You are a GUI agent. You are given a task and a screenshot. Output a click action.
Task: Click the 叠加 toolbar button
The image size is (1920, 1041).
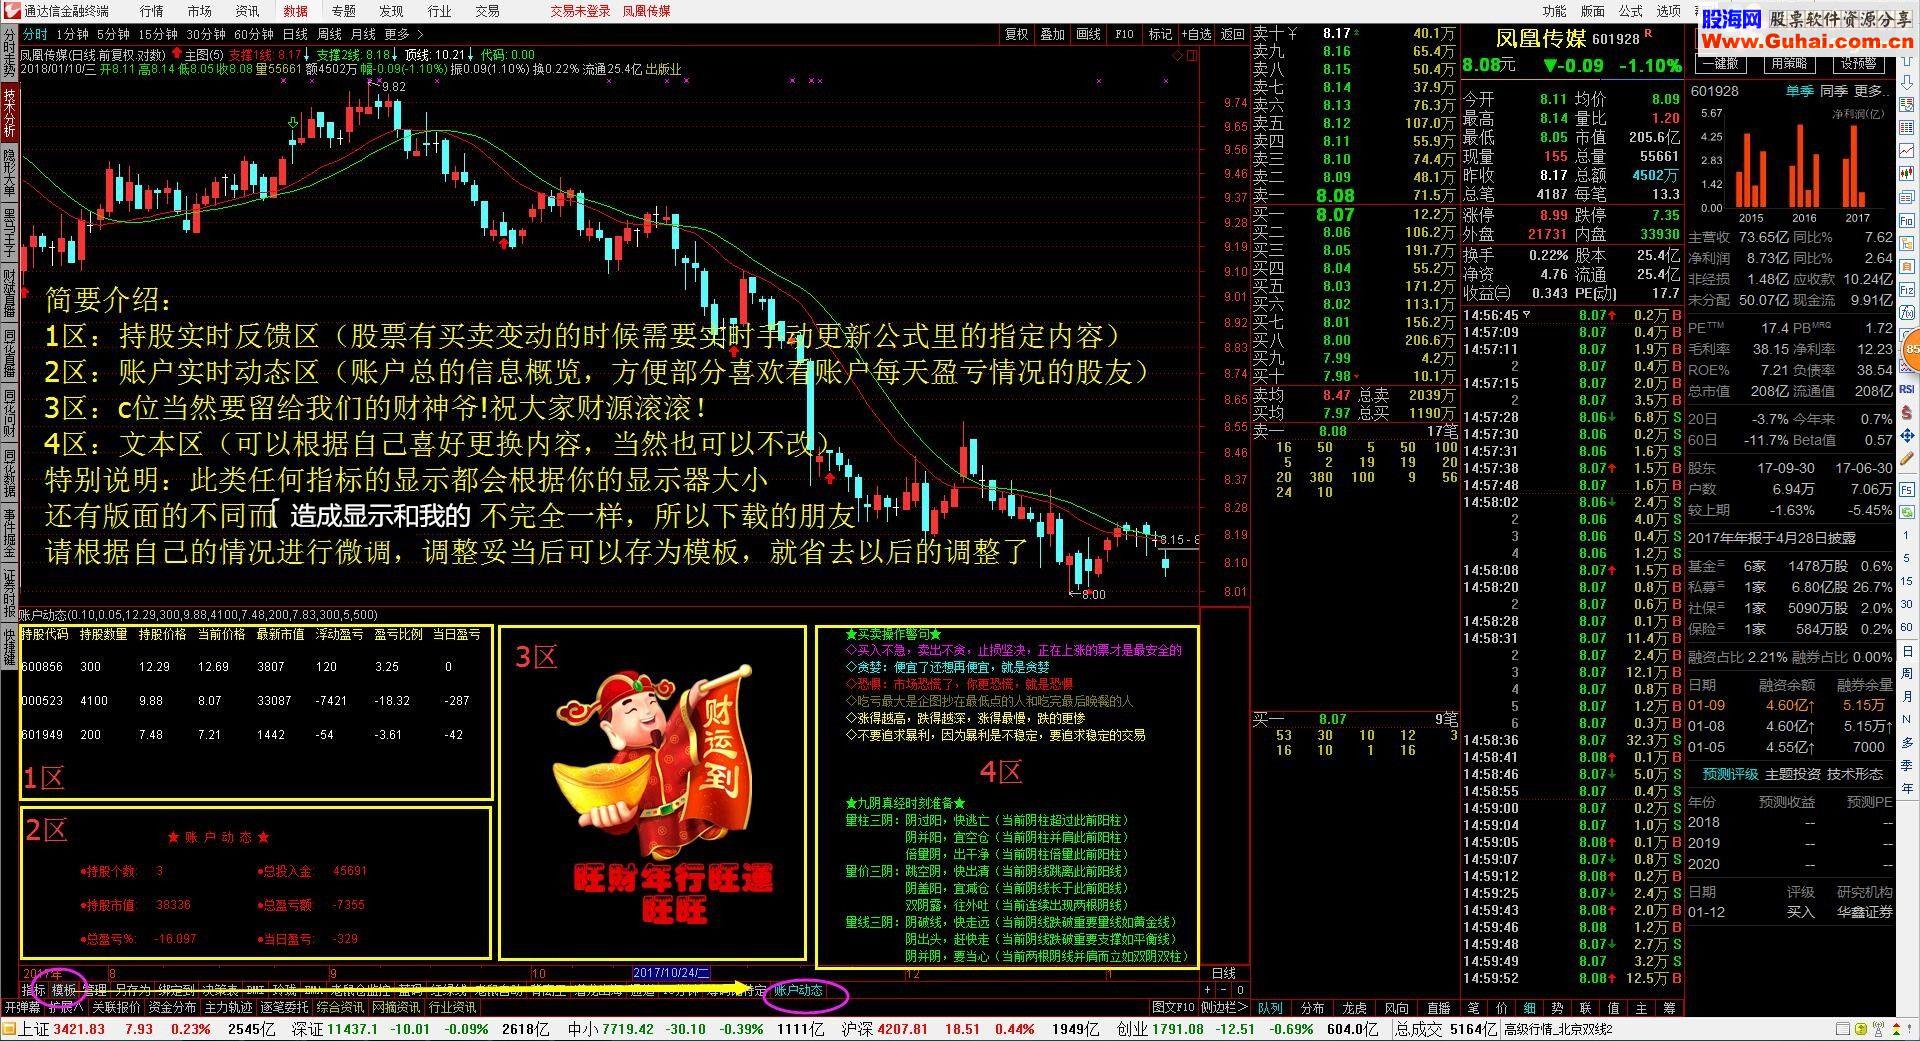point(1052,34)
